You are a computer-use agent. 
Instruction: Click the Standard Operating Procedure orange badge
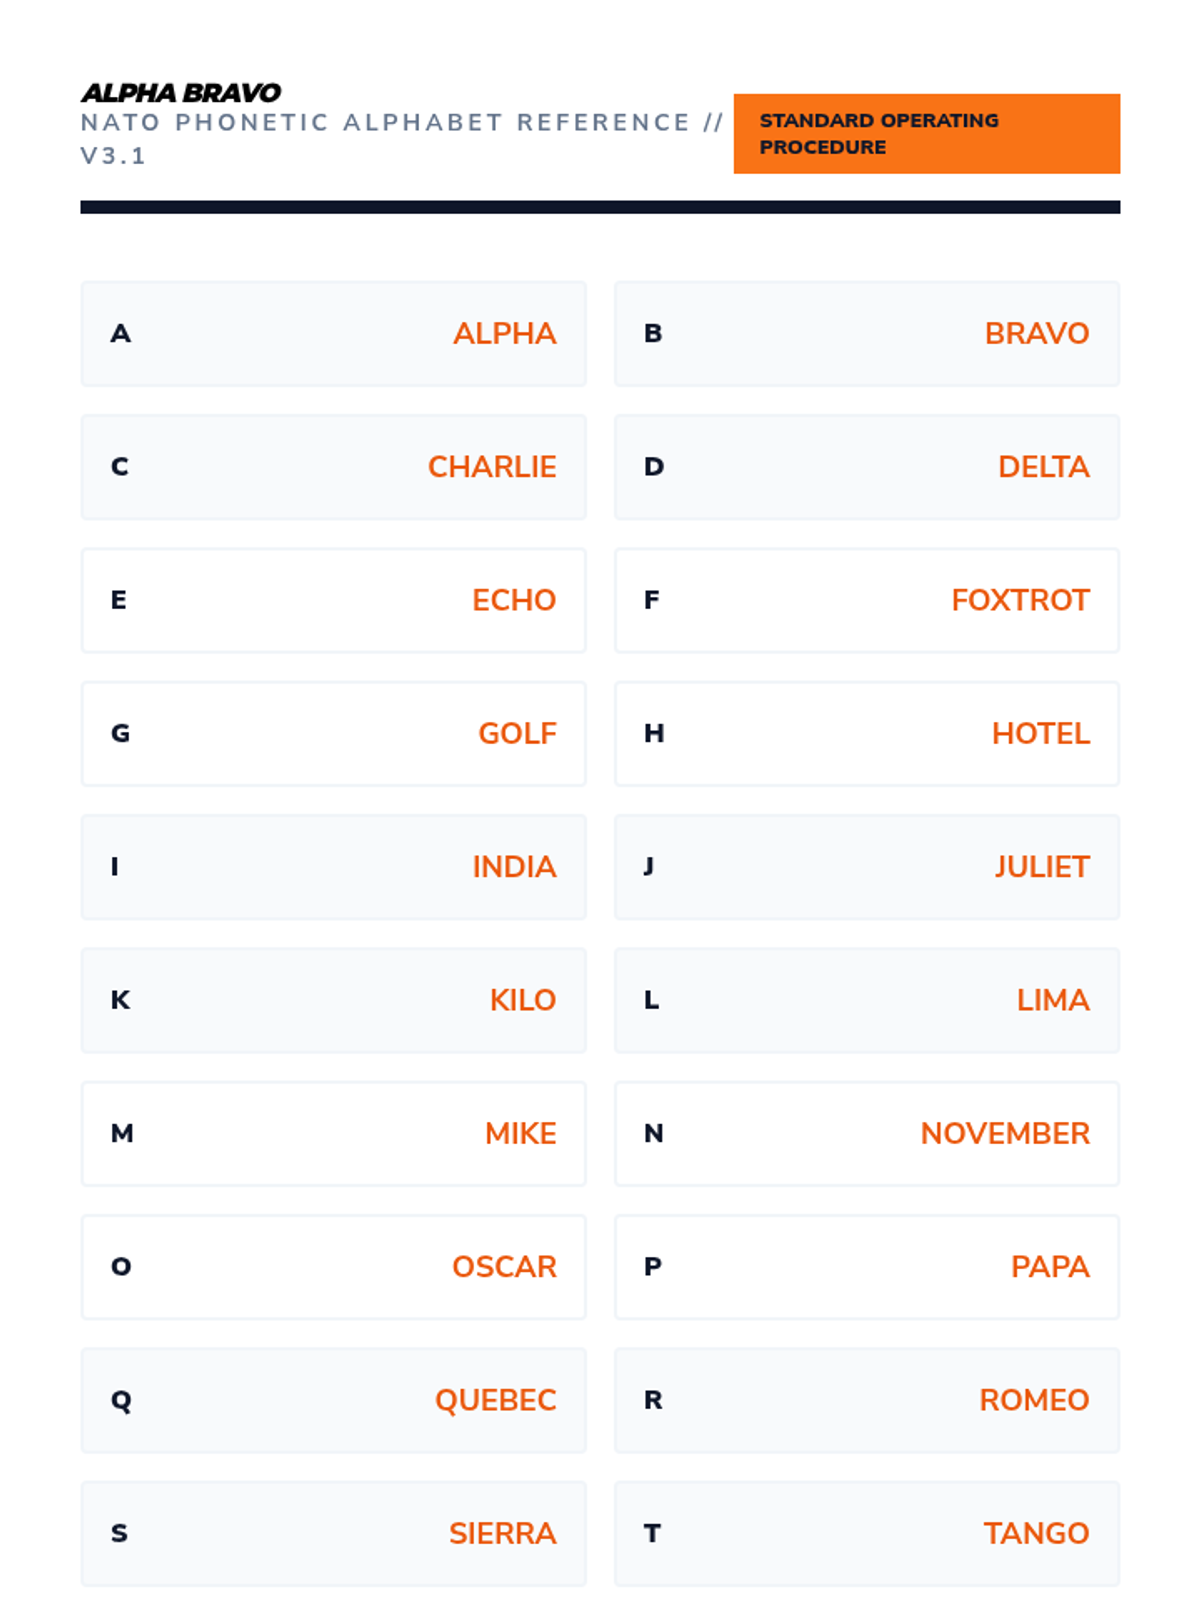click(926, 134)
